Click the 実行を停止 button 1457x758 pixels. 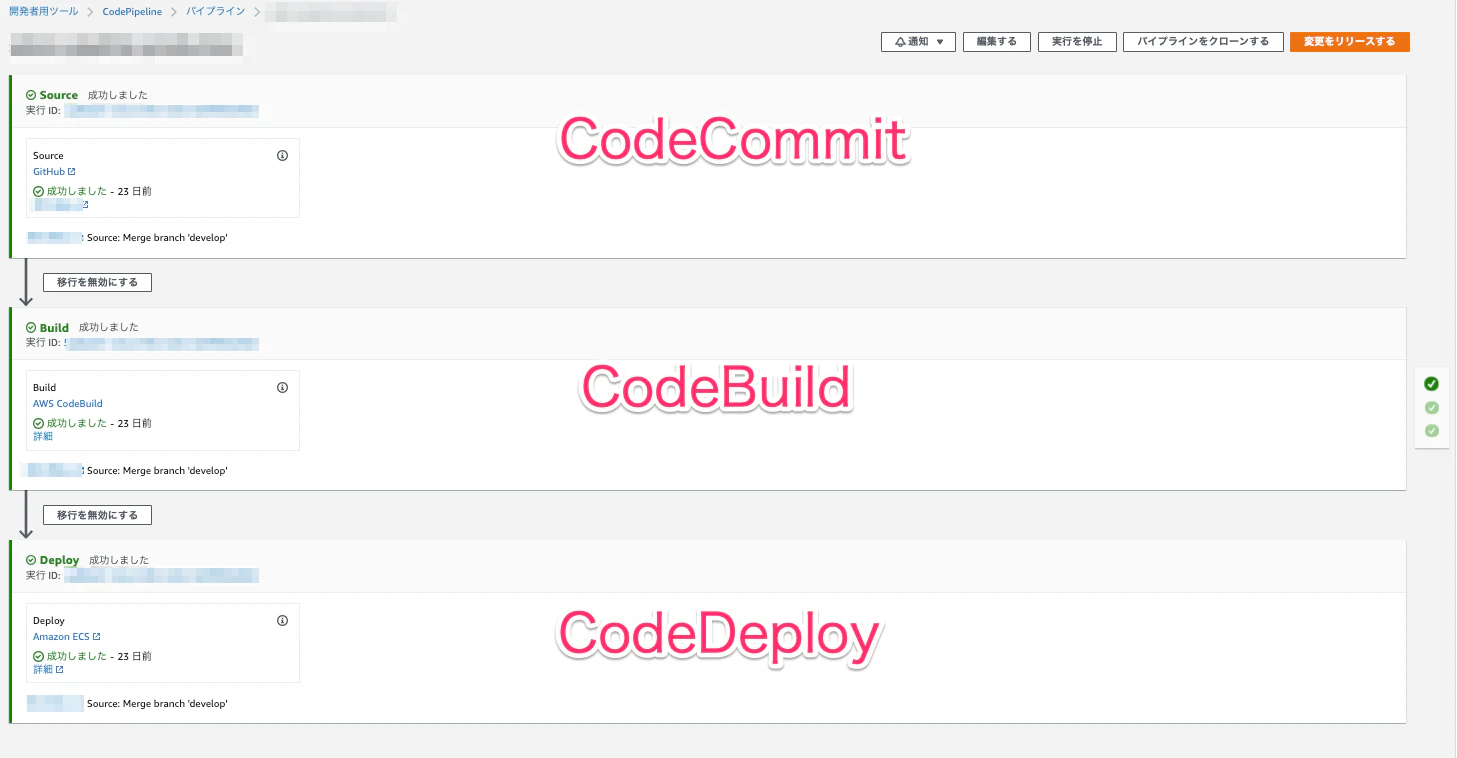pyautogui.click(x=1077, y=41)
